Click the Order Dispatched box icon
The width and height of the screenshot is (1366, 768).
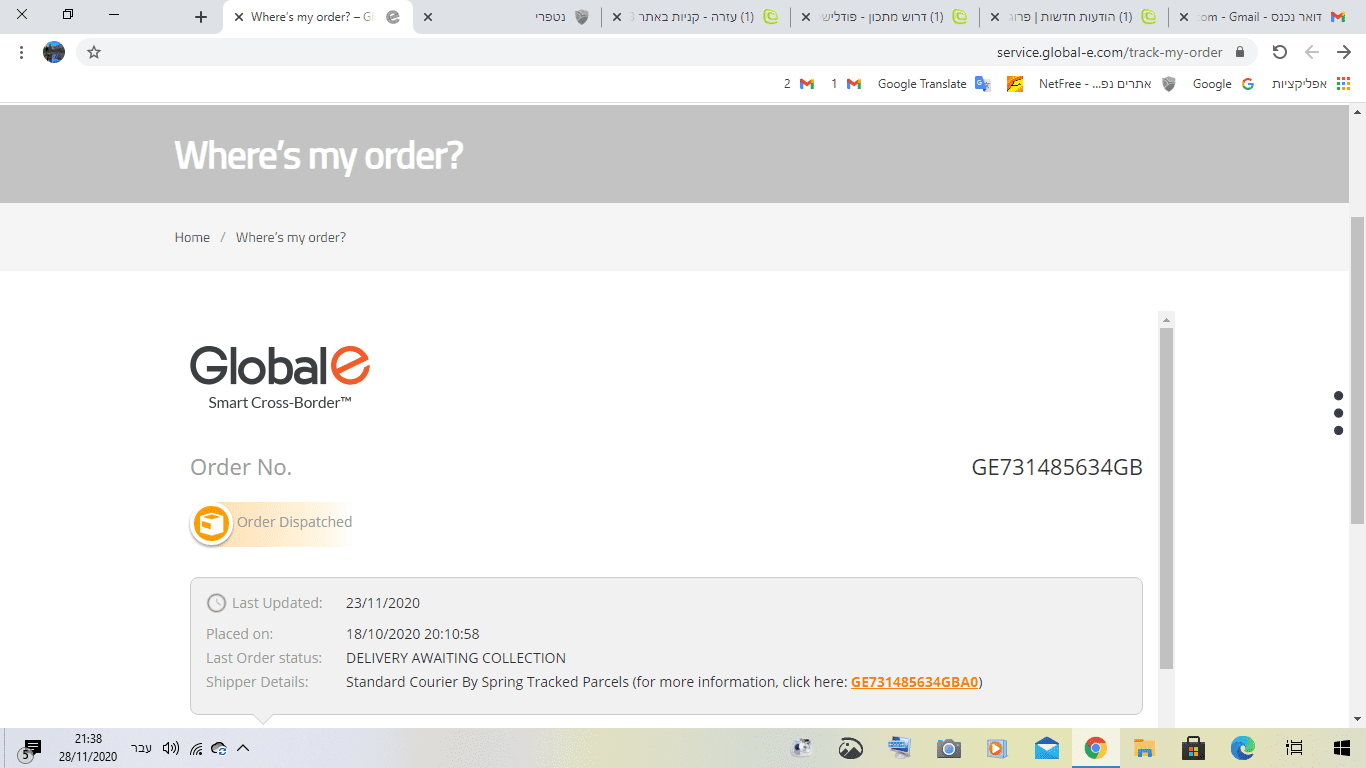pos(212,523)
